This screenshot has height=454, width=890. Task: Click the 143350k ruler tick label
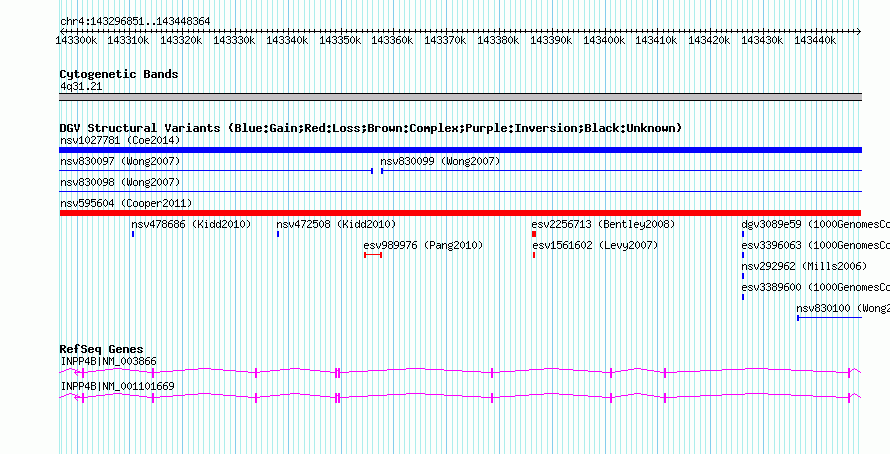[340, 40]
